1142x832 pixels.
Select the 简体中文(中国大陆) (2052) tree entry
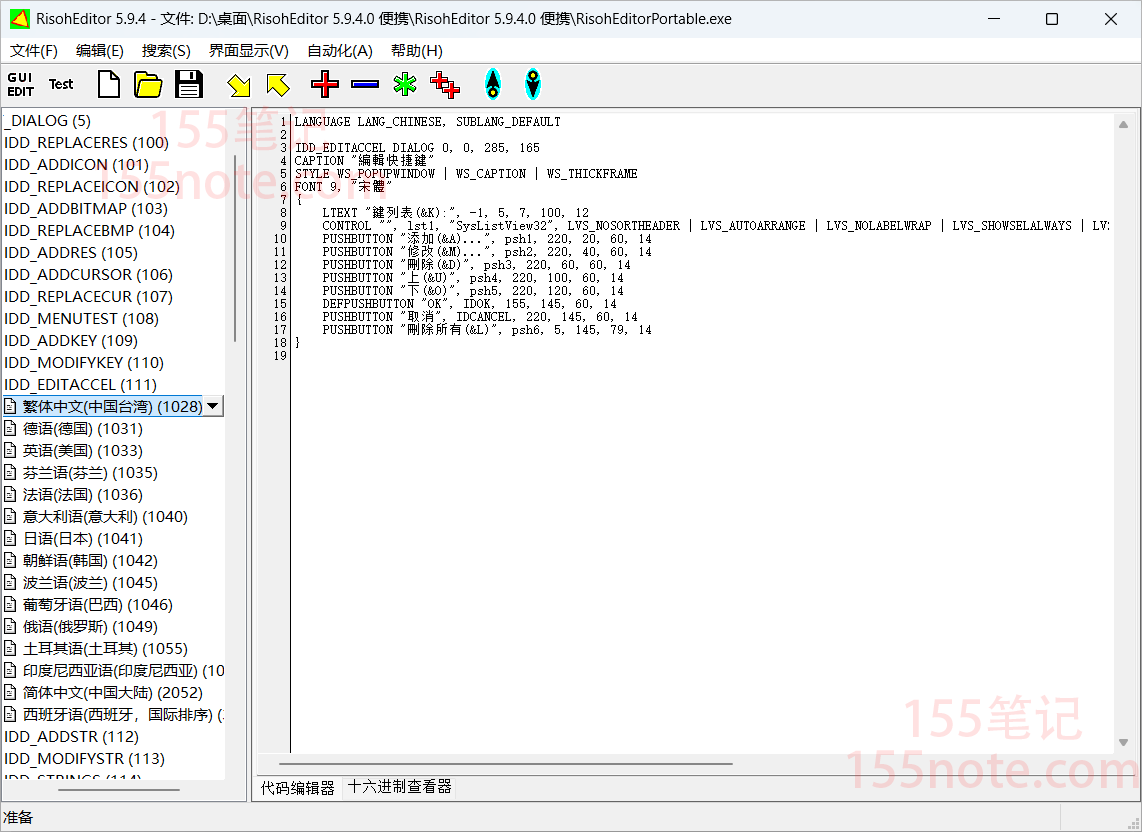tap(112, 693)
